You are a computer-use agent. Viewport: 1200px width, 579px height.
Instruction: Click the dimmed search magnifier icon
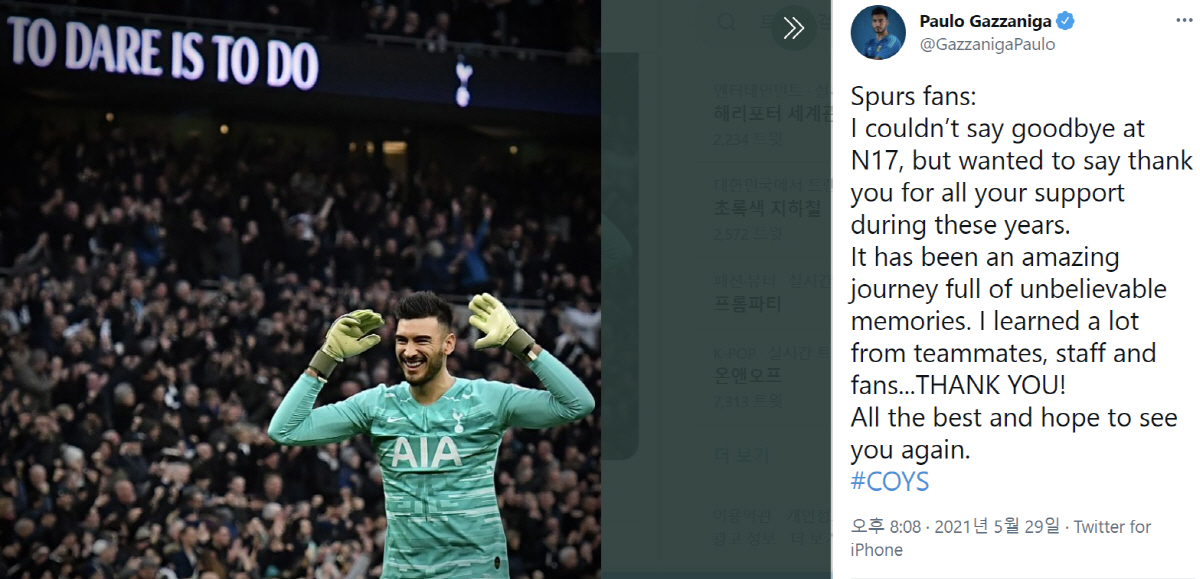click(x=728, y=22)
